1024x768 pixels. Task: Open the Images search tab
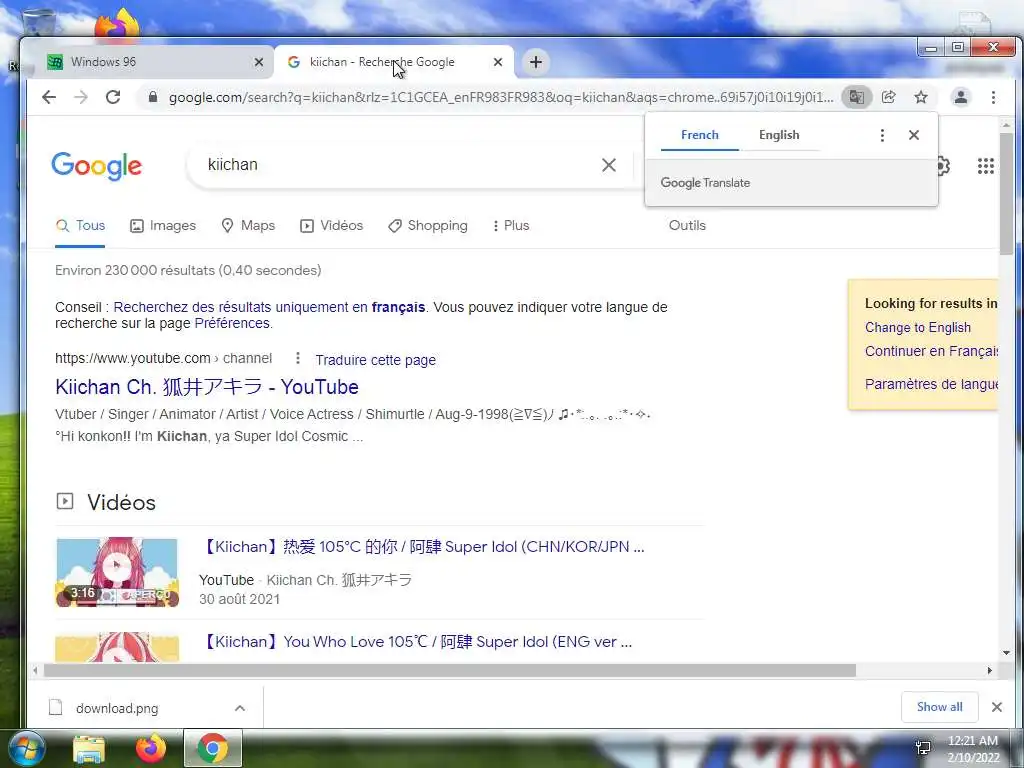click(163, 226)
